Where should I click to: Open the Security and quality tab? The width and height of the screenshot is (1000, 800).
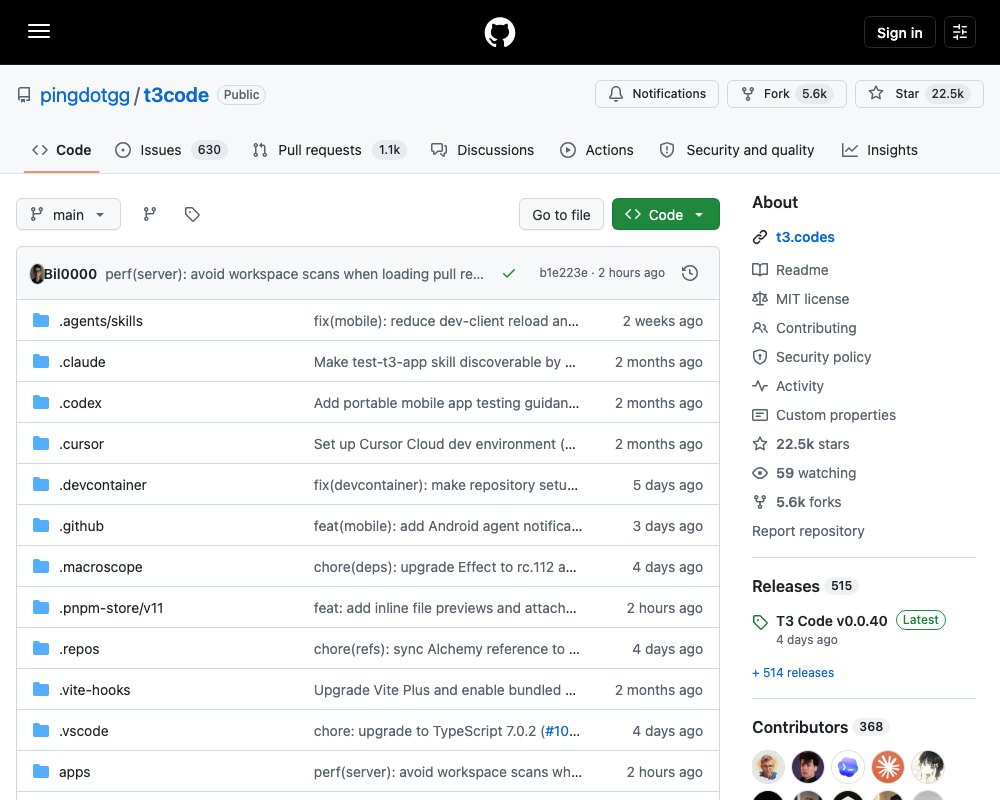click(x=737, y=150)
